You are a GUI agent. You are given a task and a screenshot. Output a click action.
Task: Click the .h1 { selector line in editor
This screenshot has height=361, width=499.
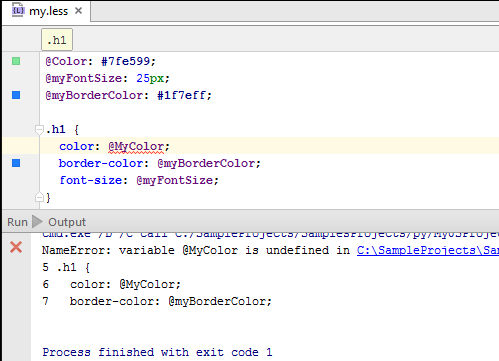[62, 129]
